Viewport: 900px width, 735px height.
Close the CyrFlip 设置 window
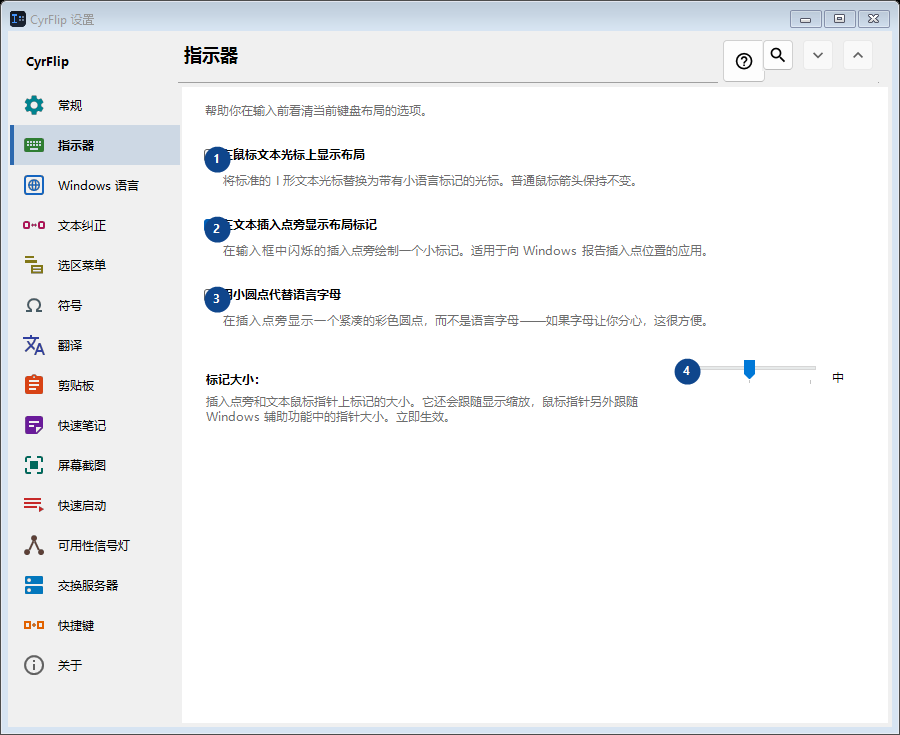pos(874,19)
